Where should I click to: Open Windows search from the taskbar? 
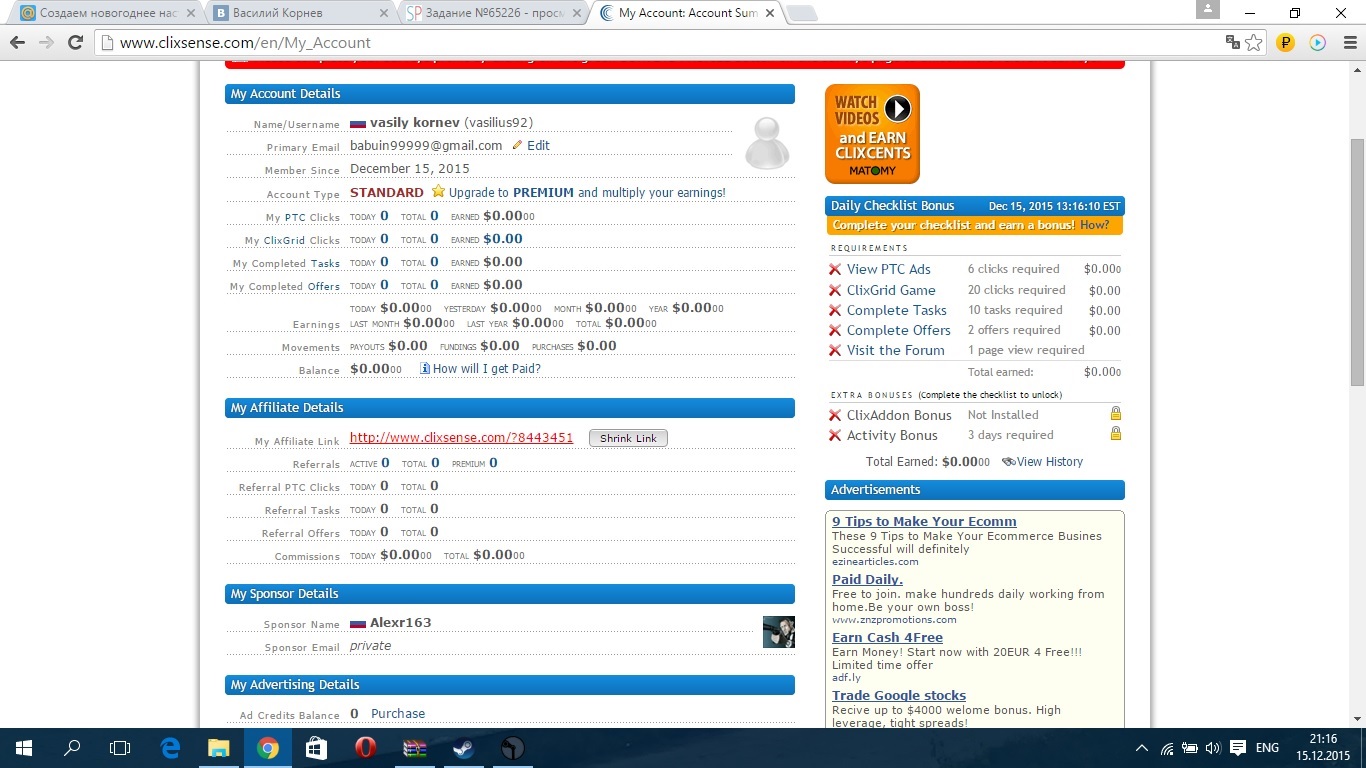(72, 748)
